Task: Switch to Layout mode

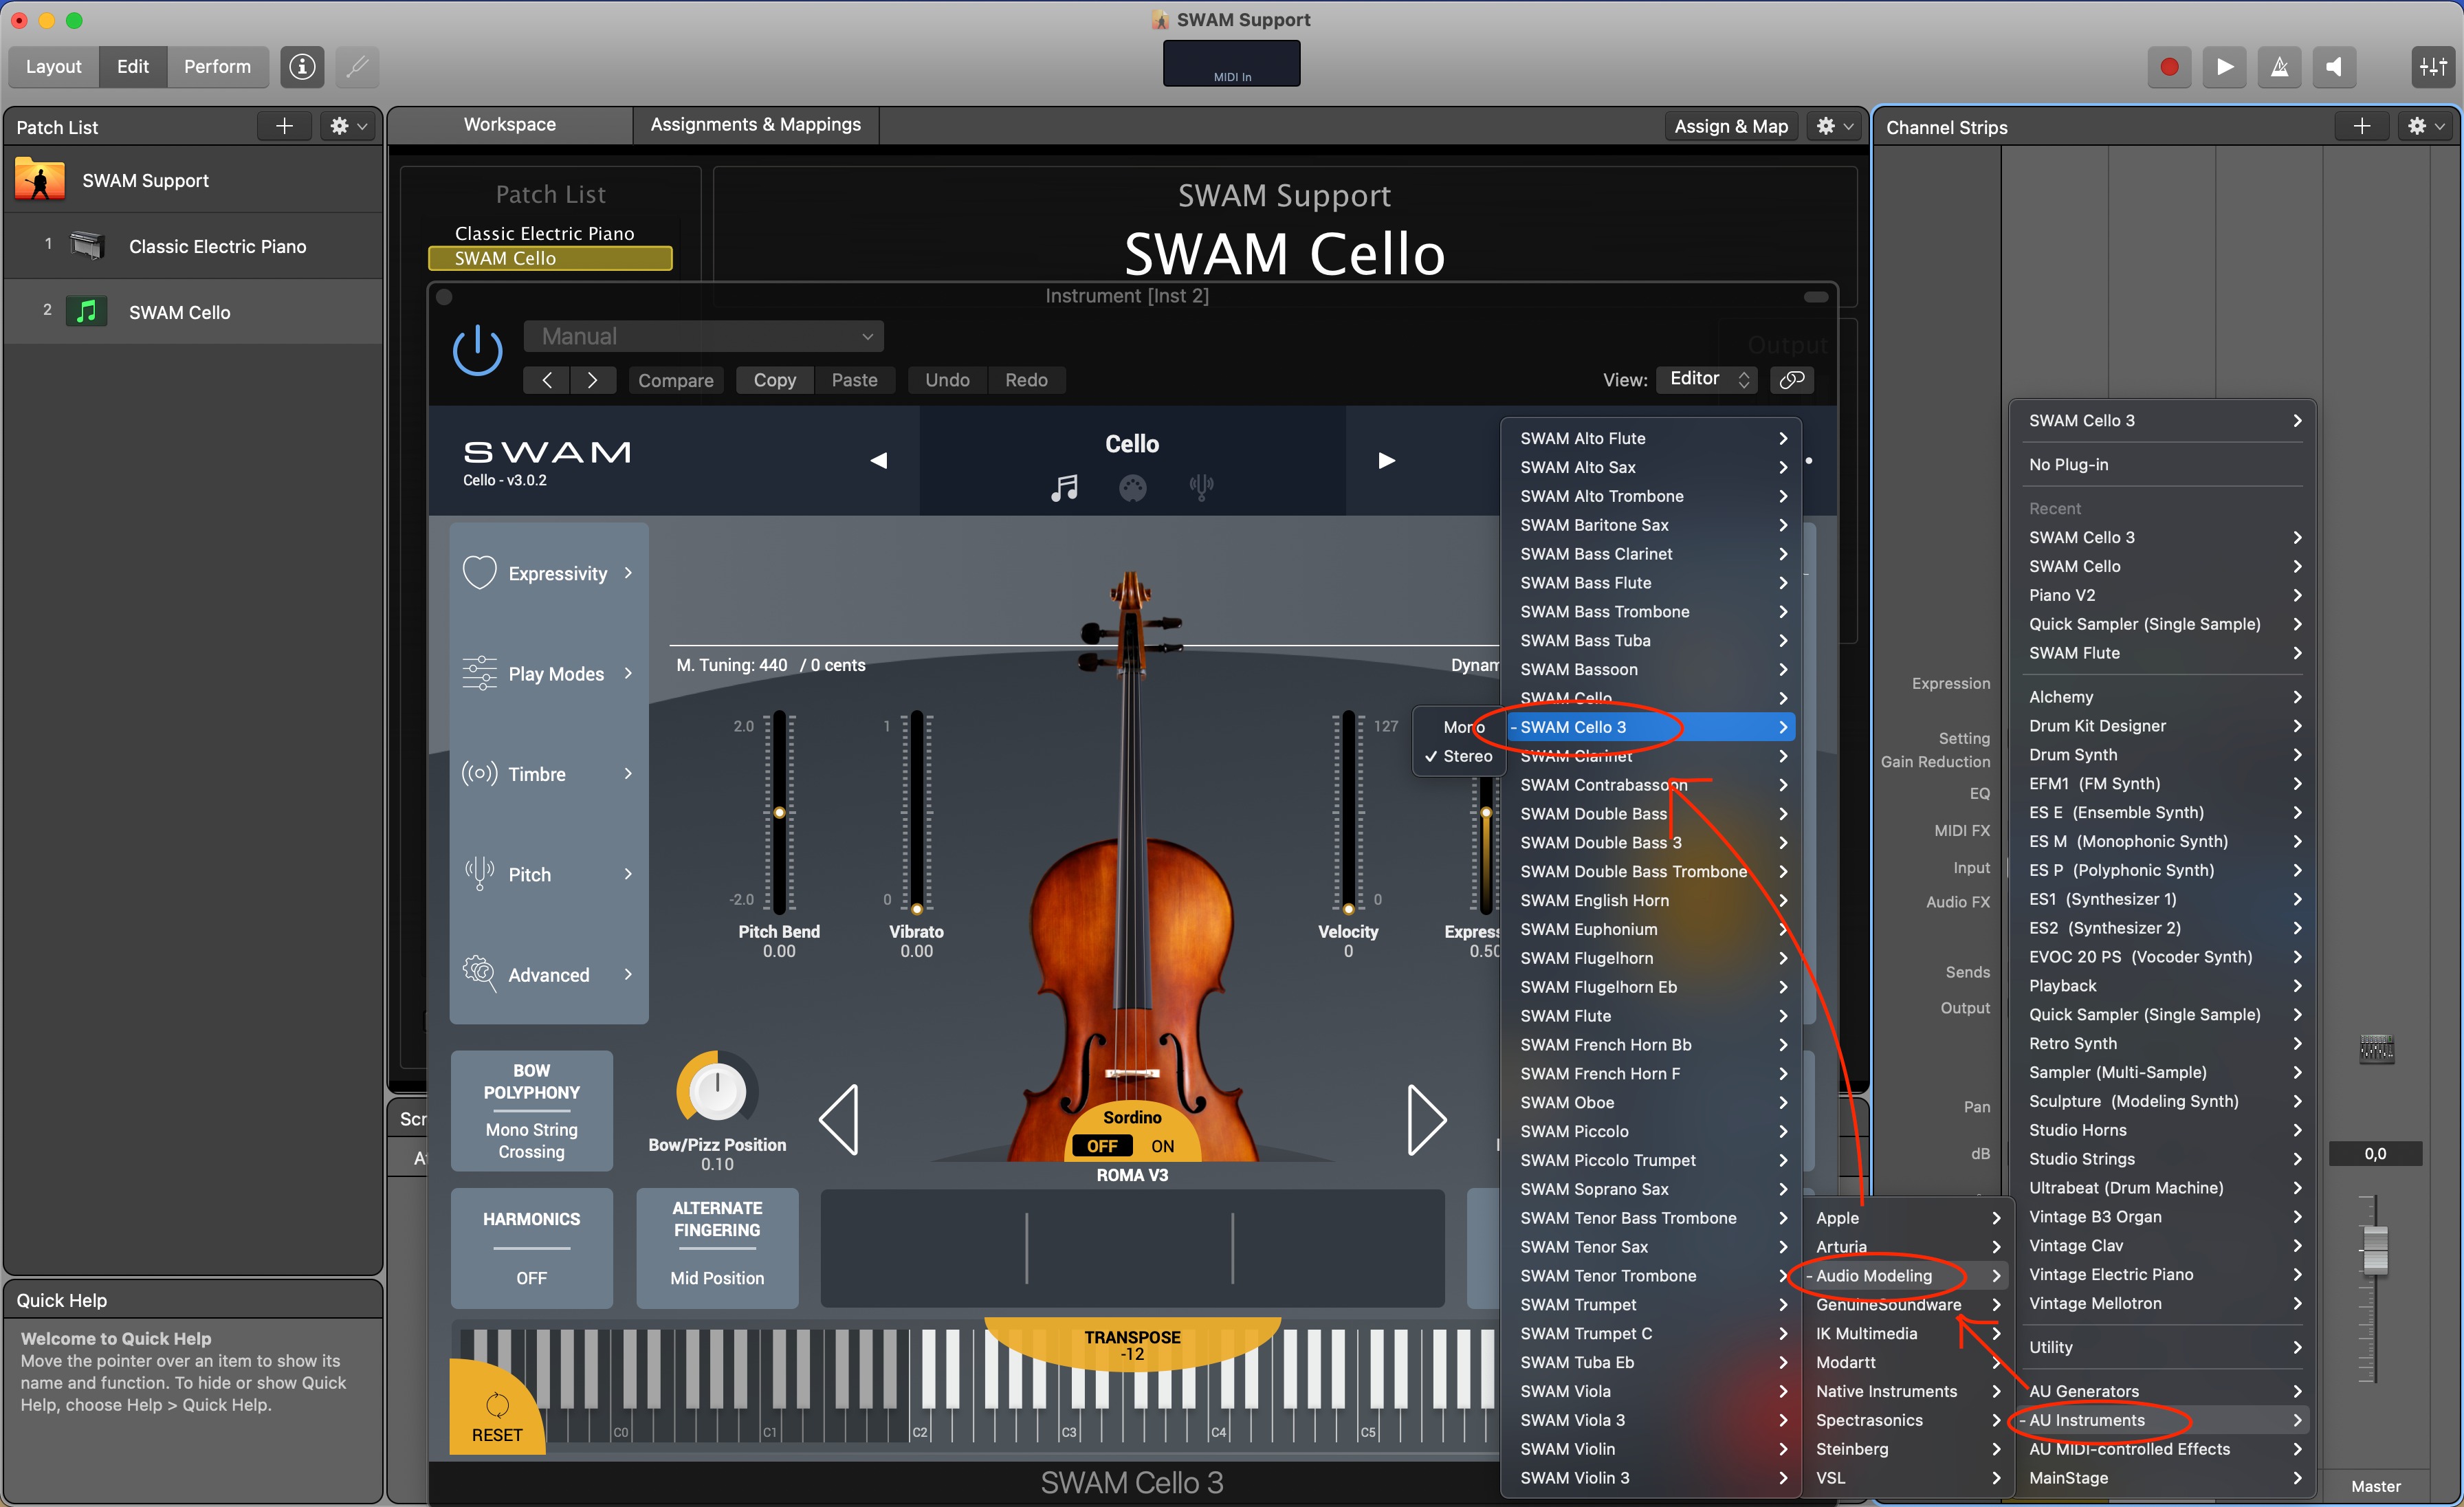Action: (x=54, y=67)
